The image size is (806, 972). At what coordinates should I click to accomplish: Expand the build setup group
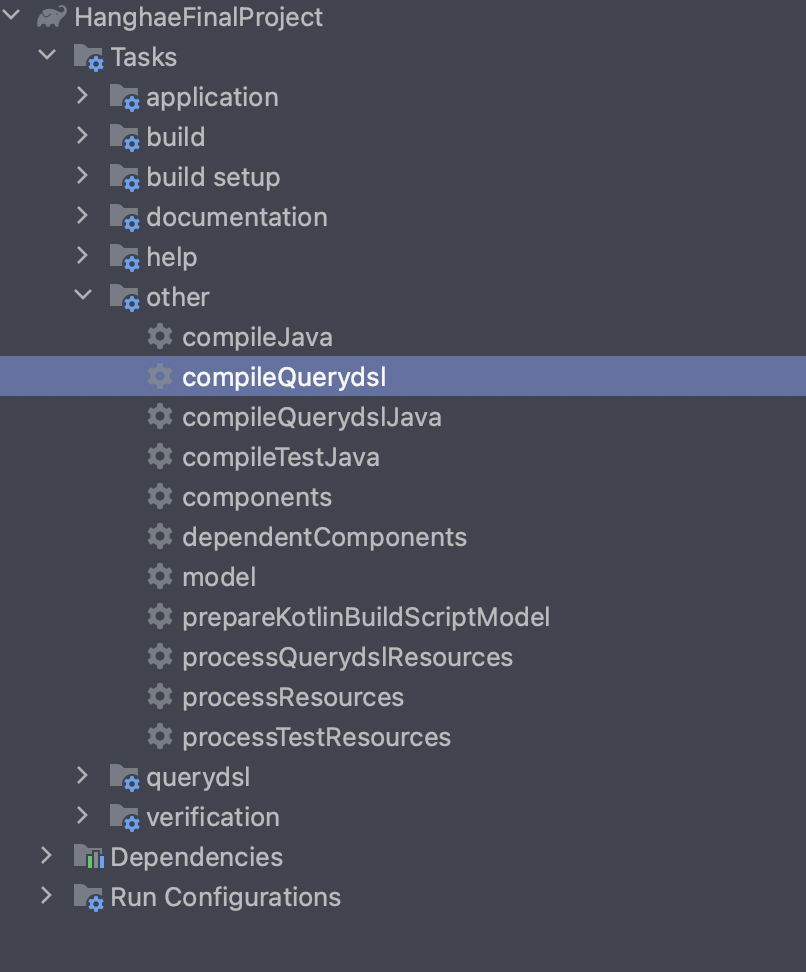(82, 175)
